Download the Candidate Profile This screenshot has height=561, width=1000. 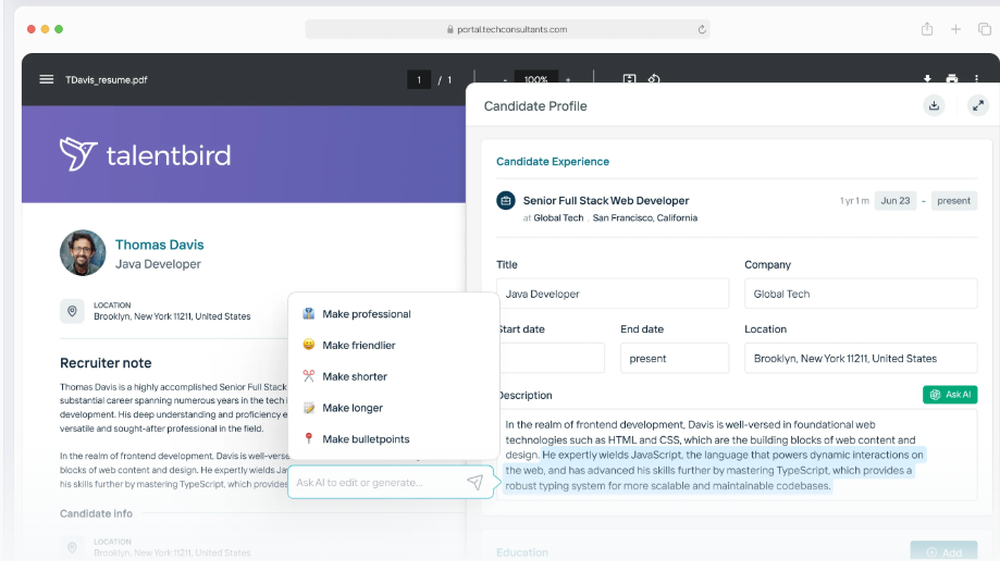tap(934, 106)
